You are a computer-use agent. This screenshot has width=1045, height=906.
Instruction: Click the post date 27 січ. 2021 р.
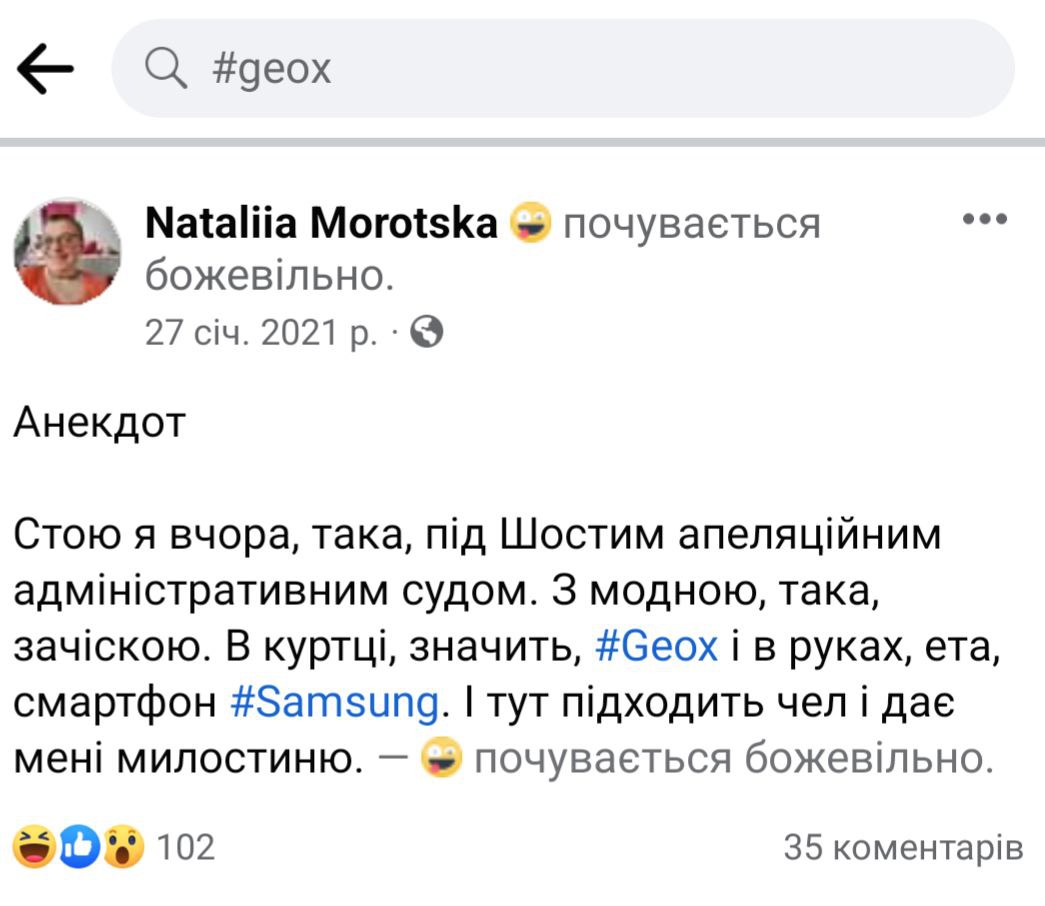pyautogui.click(x=260, y=332)
